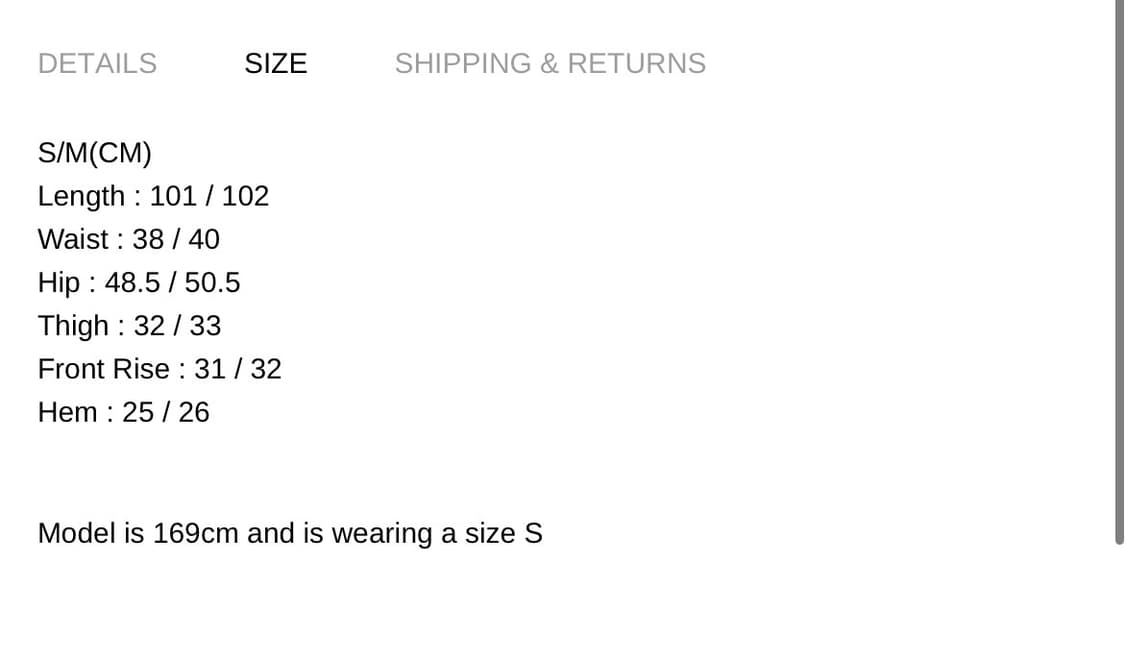Click the Length value 101

tap(173, 196)
